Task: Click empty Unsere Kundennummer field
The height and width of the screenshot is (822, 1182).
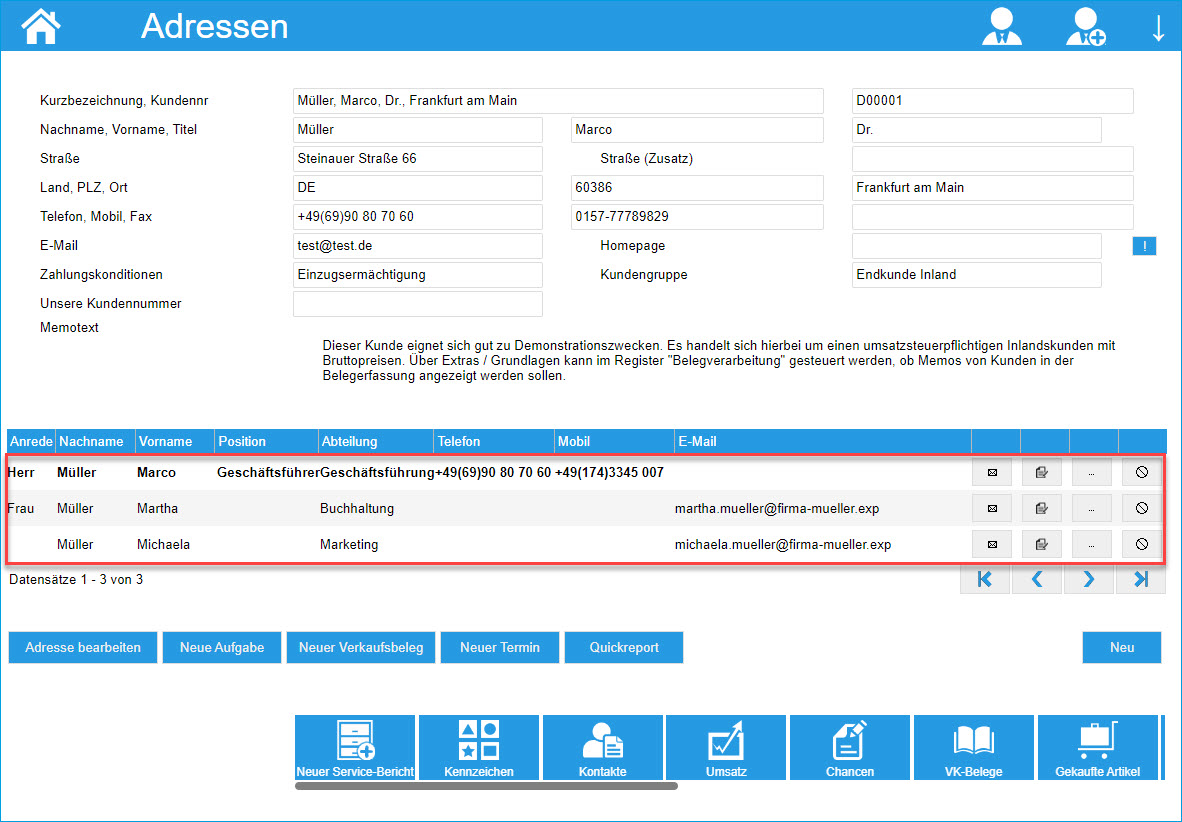Action: (418, 304)
